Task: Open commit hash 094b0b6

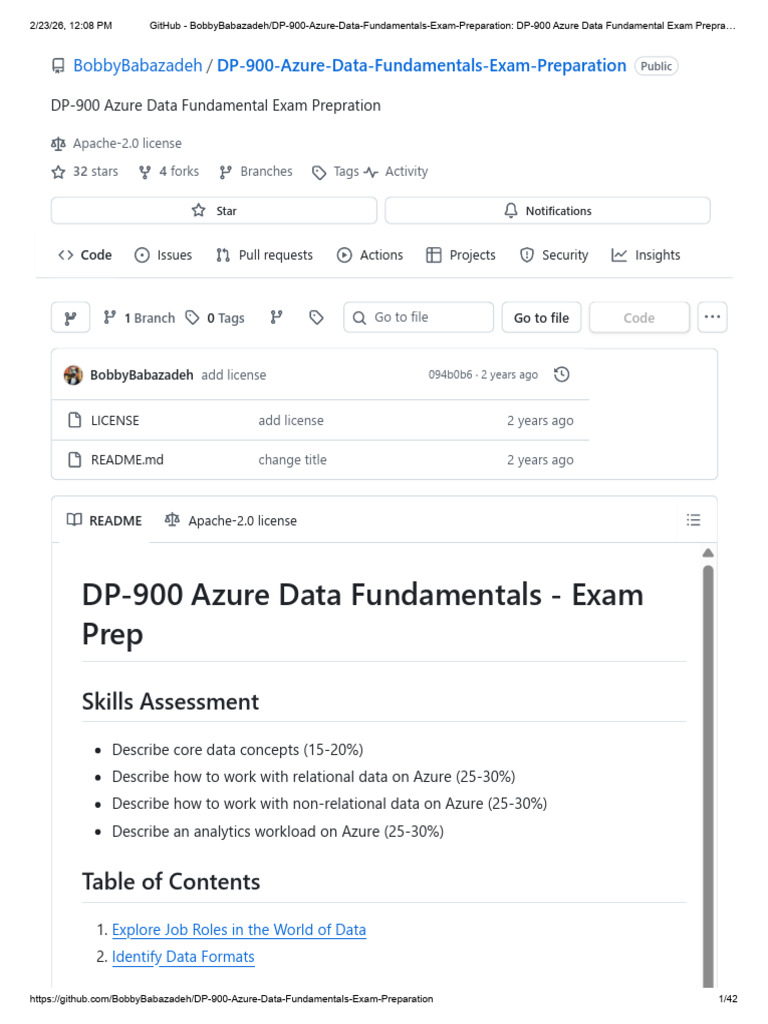Action: tap(450, 375)
